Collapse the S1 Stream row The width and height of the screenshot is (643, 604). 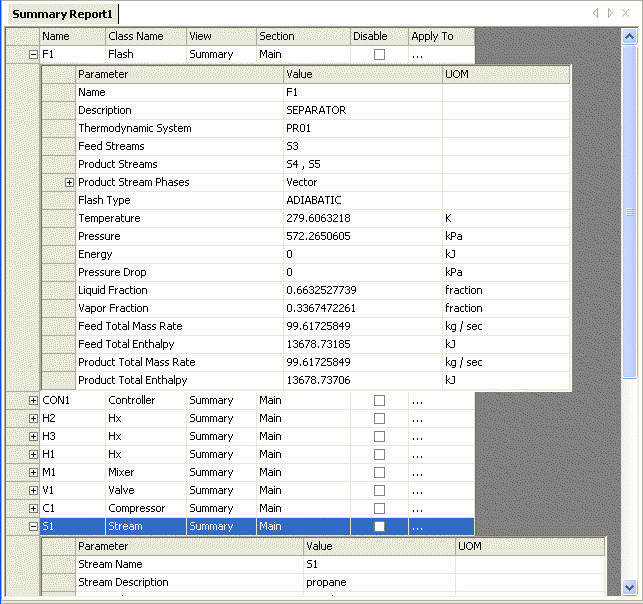(33, 527)
